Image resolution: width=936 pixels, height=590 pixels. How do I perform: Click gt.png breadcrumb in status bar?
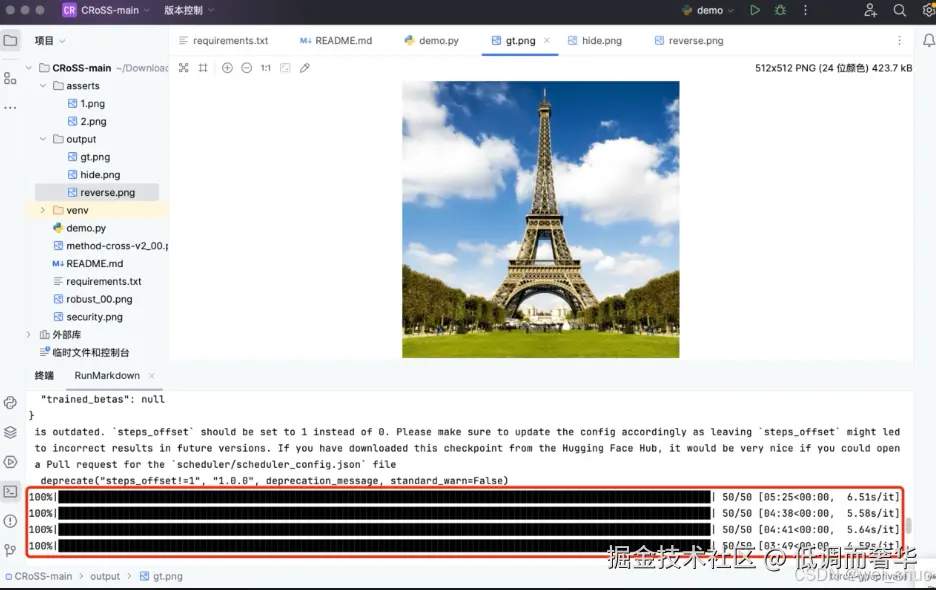pos(161,576)
